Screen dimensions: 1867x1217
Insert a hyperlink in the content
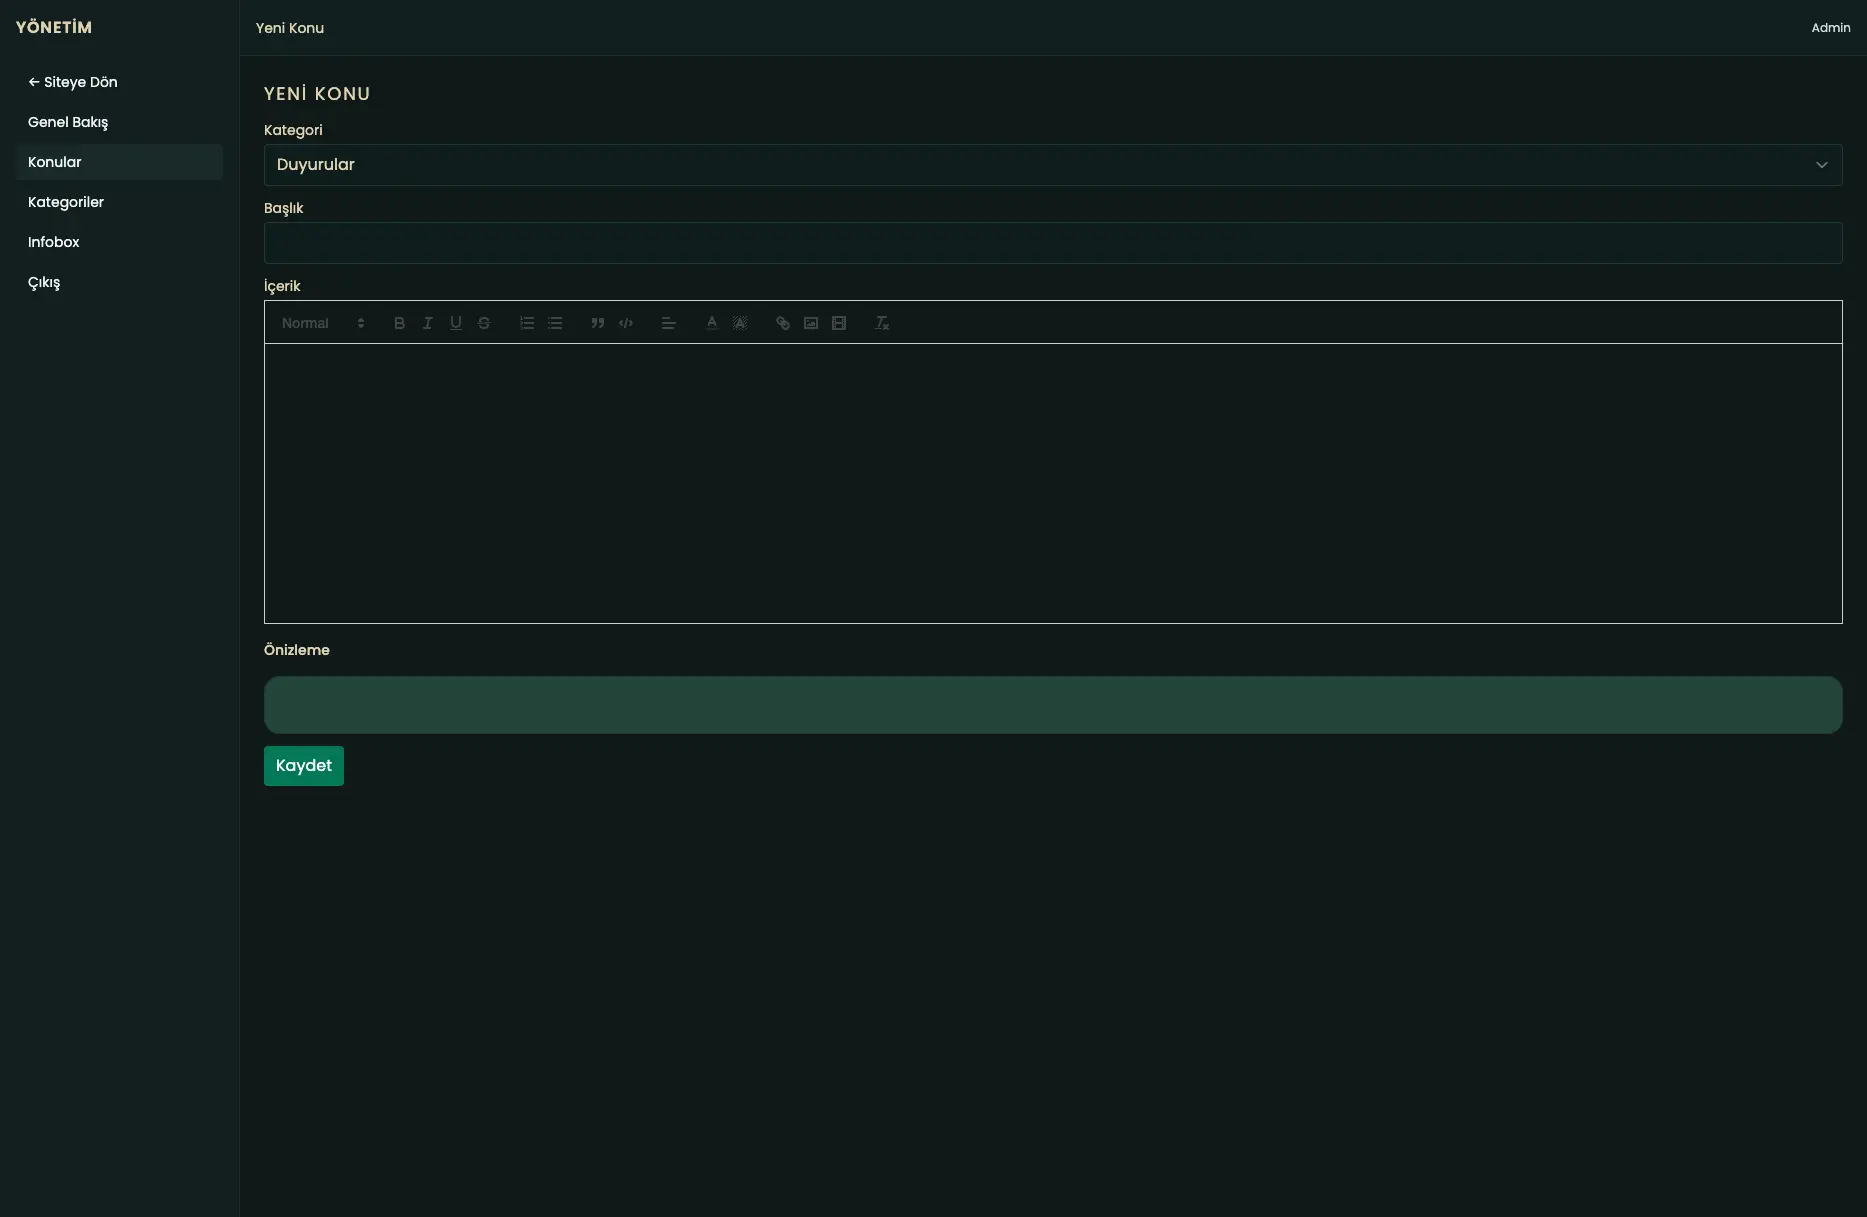click(x=782, y=322)
